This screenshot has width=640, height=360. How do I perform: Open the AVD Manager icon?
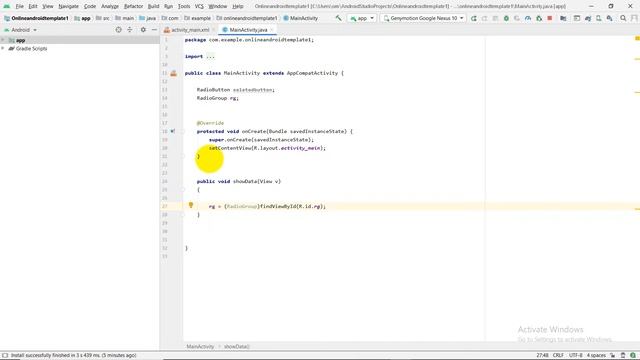(598, 18)
